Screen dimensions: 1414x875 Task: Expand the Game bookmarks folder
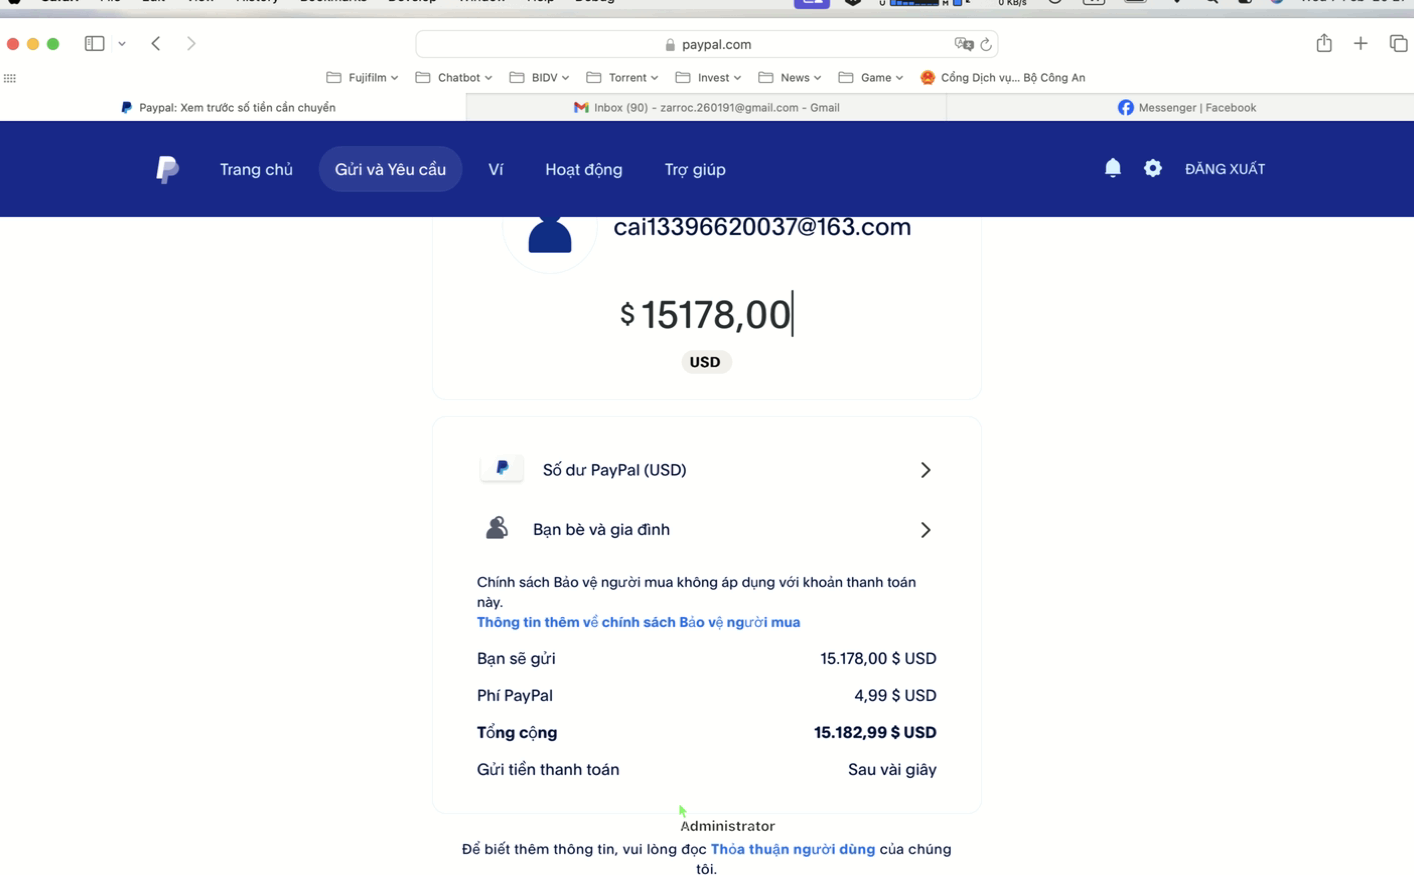(871, 78)
